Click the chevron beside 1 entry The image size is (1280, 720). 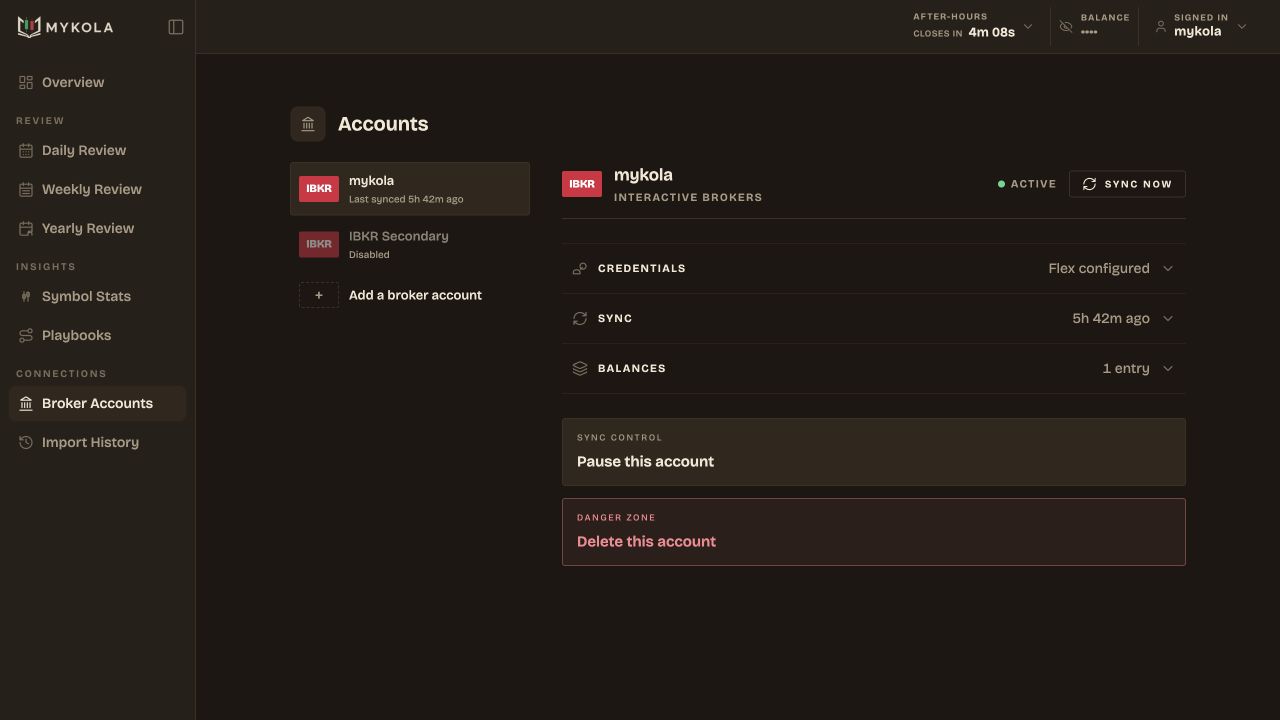1168,368
